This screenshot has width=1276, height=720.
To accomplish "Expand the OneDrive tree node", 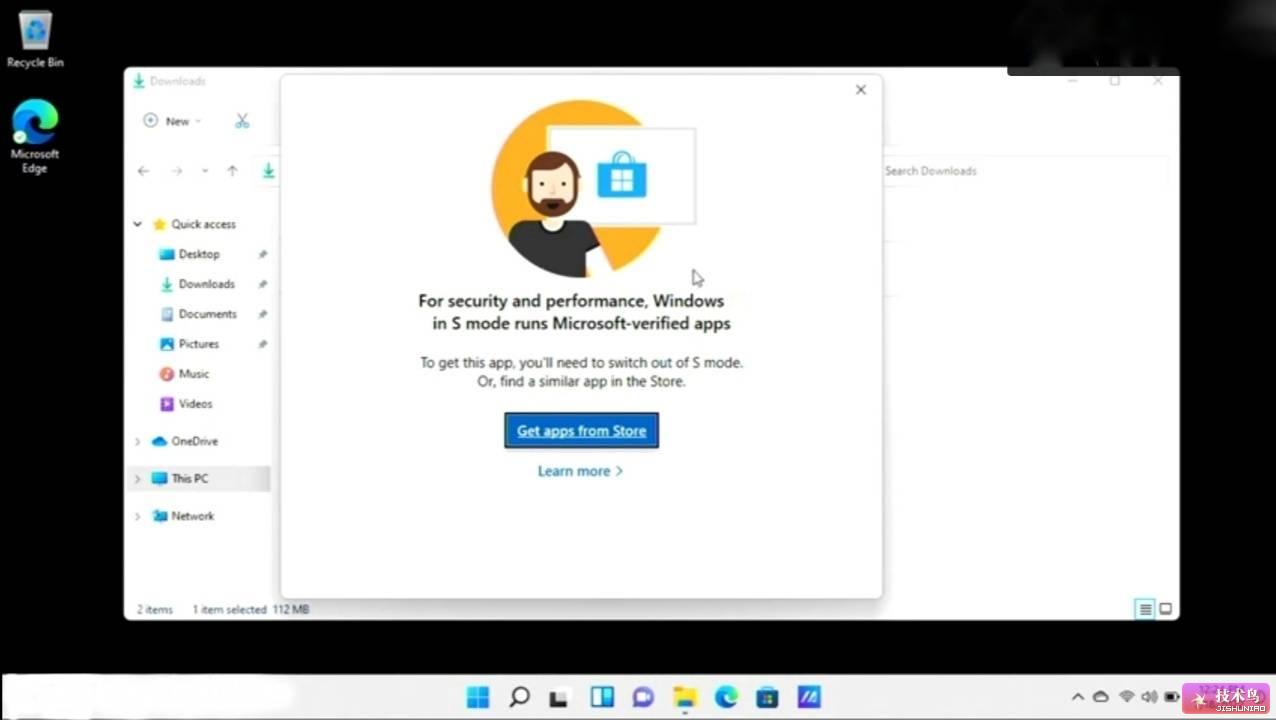I will coord(138,441).
